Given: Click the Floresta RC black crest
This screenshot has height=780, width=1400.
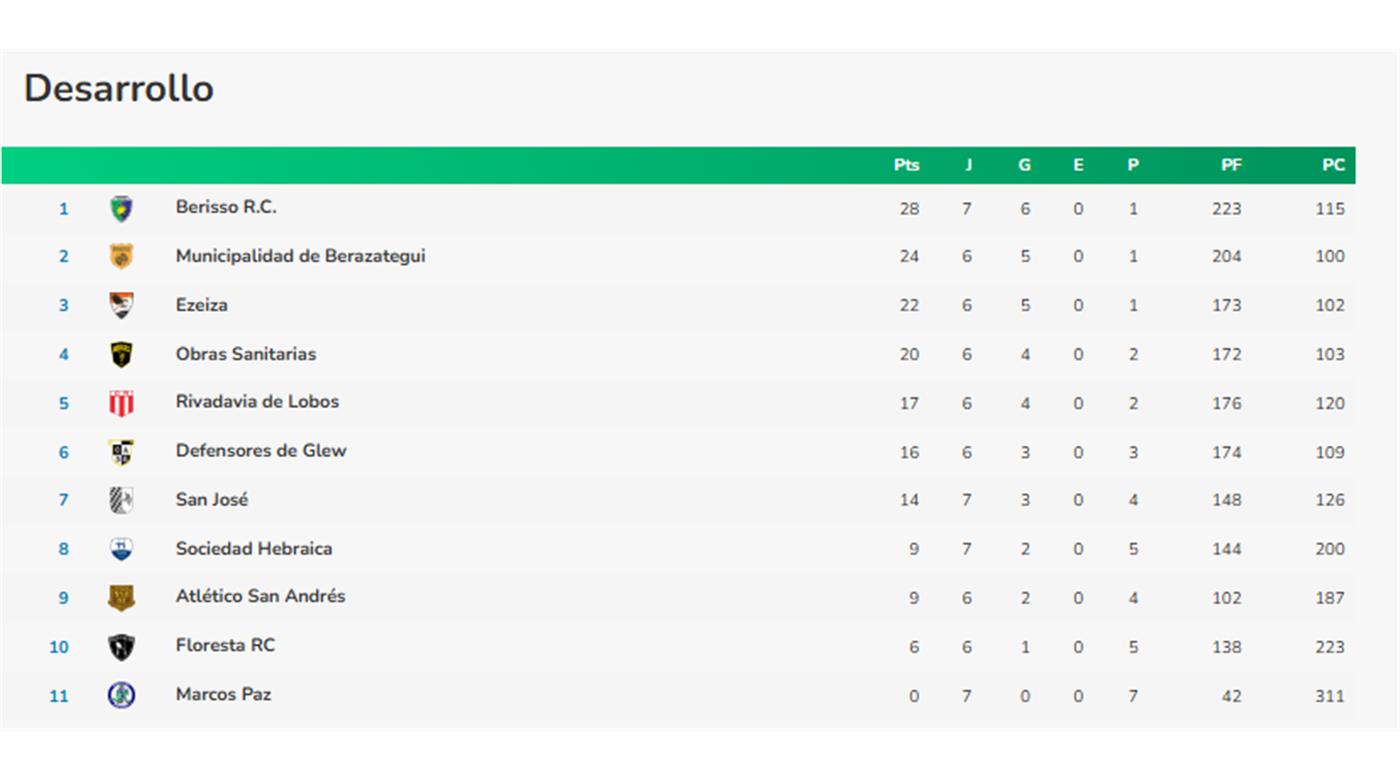Looking at the screenshot, I should 121,647.
